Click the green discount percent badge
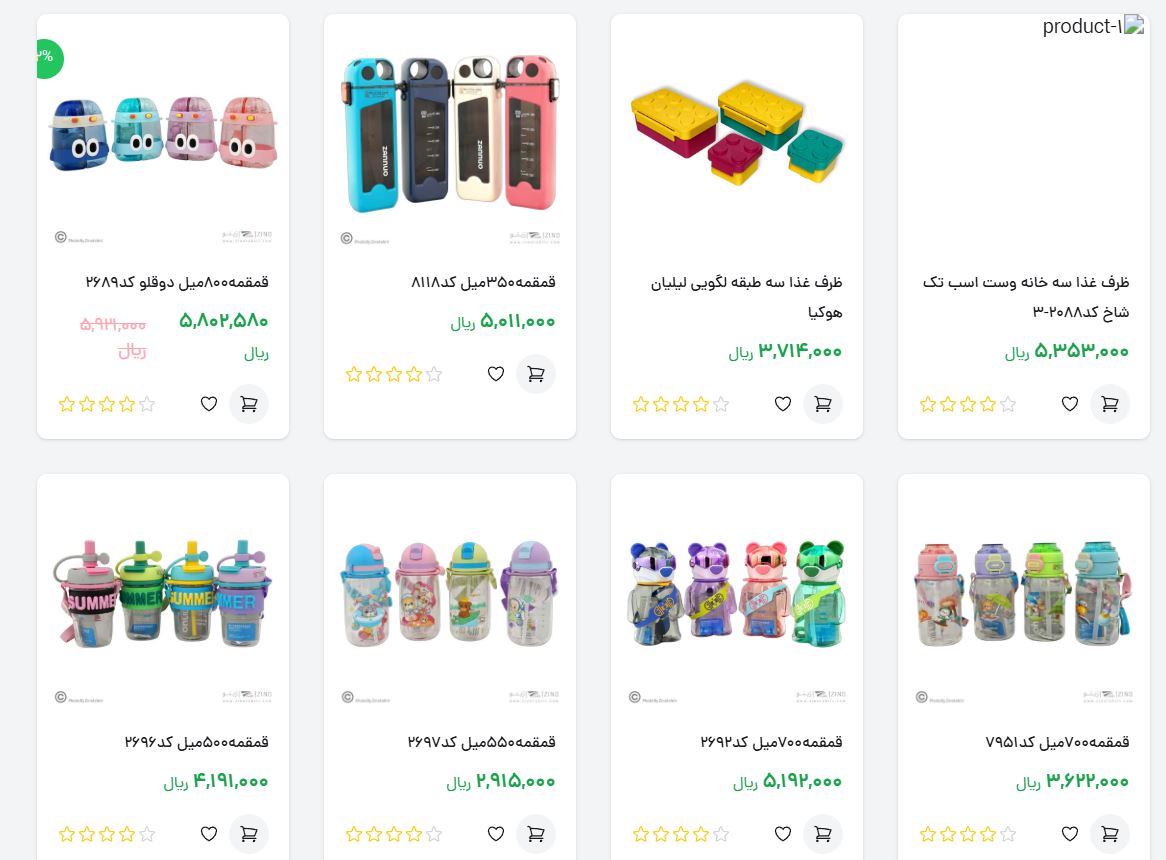1166x860 pixels. tap(49, 58)
